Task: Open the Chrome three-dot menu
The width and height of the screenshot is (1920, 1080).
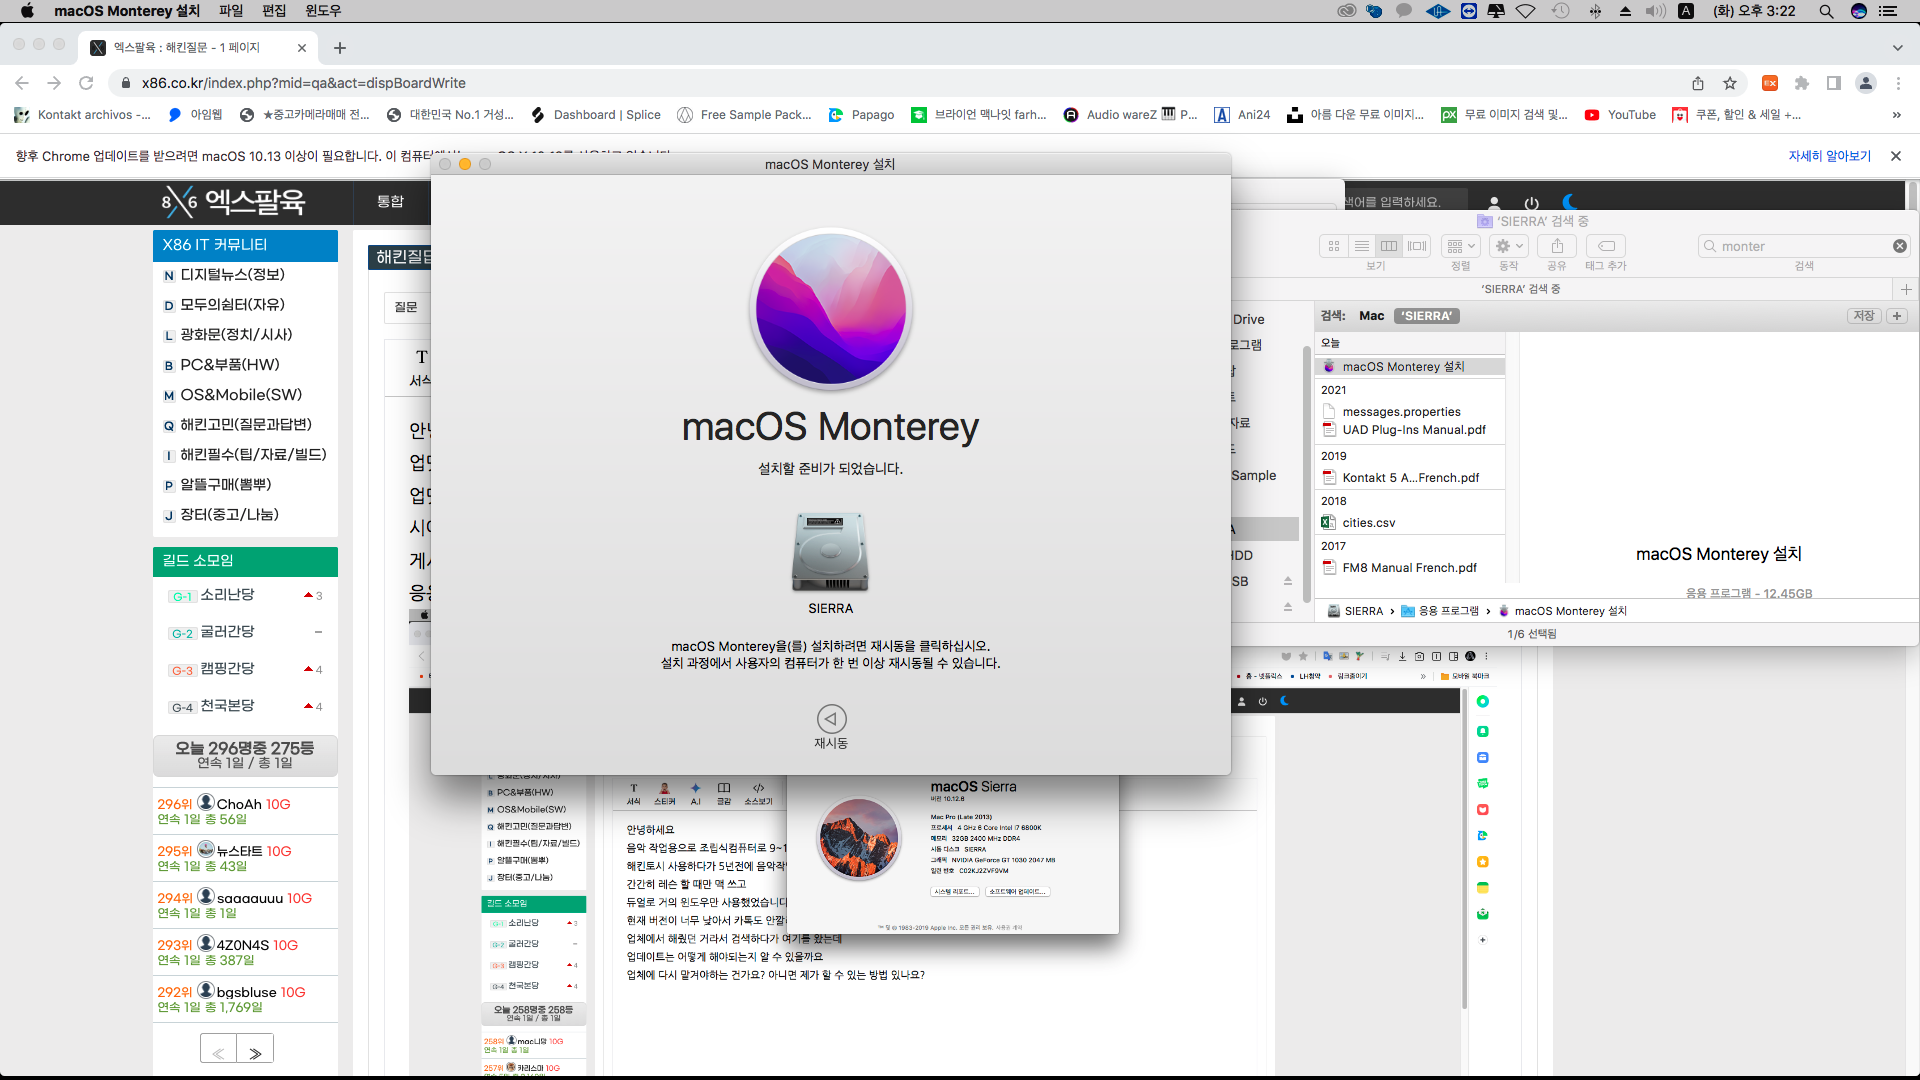Action: point(1898,83)
